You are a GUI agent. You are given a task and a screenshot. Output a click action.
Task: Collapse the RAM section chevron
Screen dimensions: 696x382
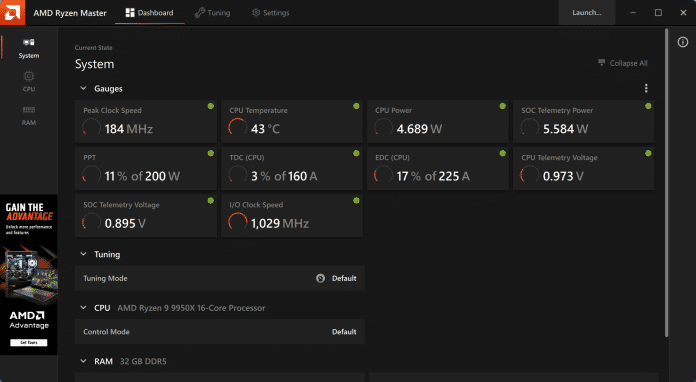pyautogui.click(x=83, y=361)
